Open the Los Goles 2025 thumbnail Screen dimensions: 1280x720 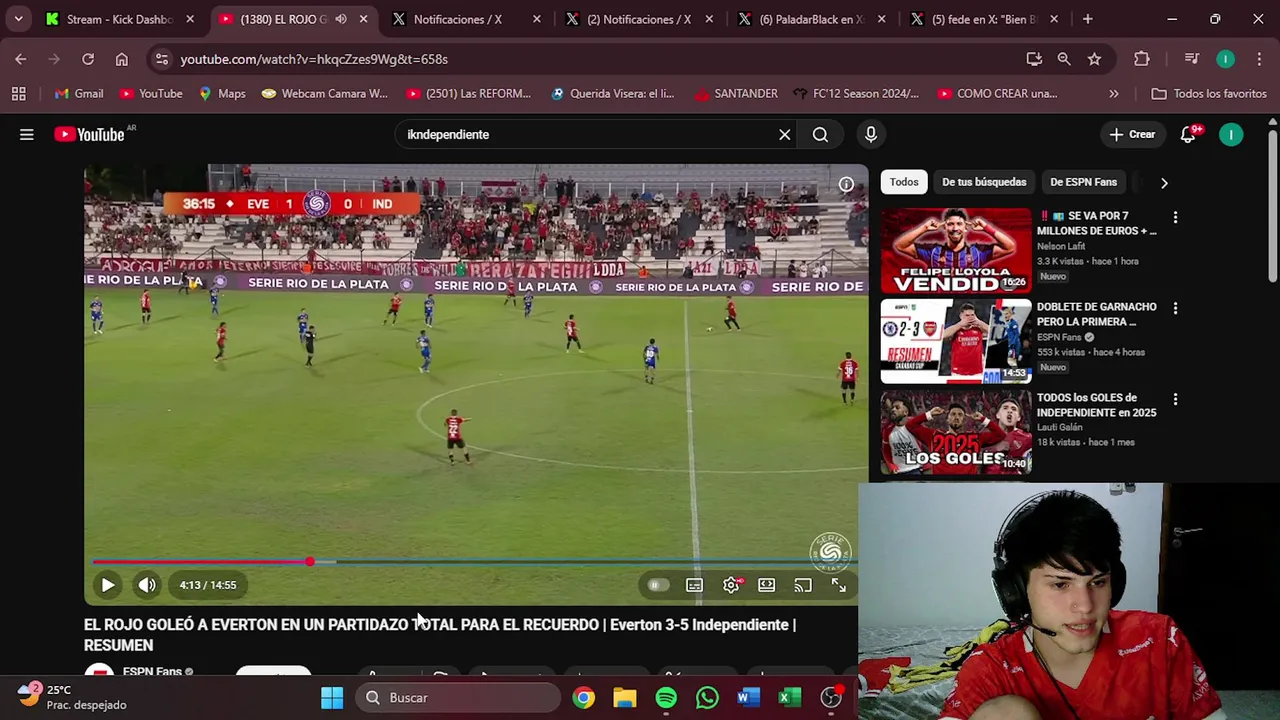[x=956, y=432]
